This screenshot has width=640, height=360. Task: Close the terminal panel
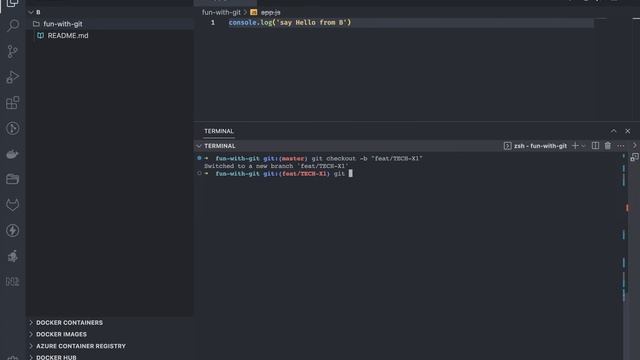tap(628, 131)
